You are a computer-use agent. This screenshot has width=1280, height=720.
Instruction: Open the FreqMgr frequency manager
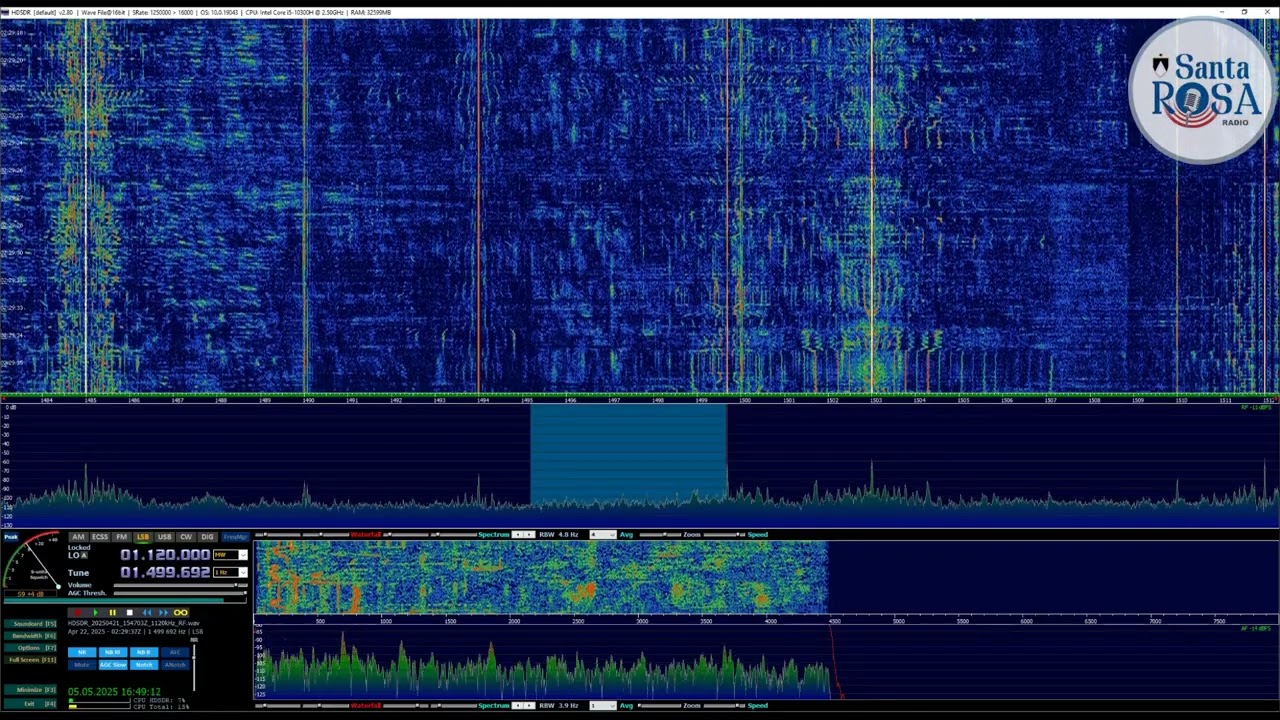point(235,537)
